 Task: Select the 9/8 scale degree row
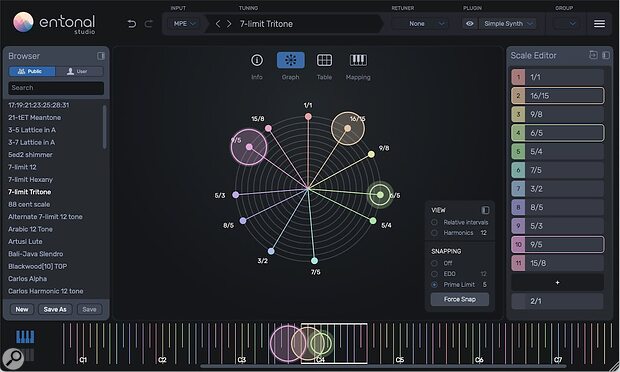(x=558, y=114)
